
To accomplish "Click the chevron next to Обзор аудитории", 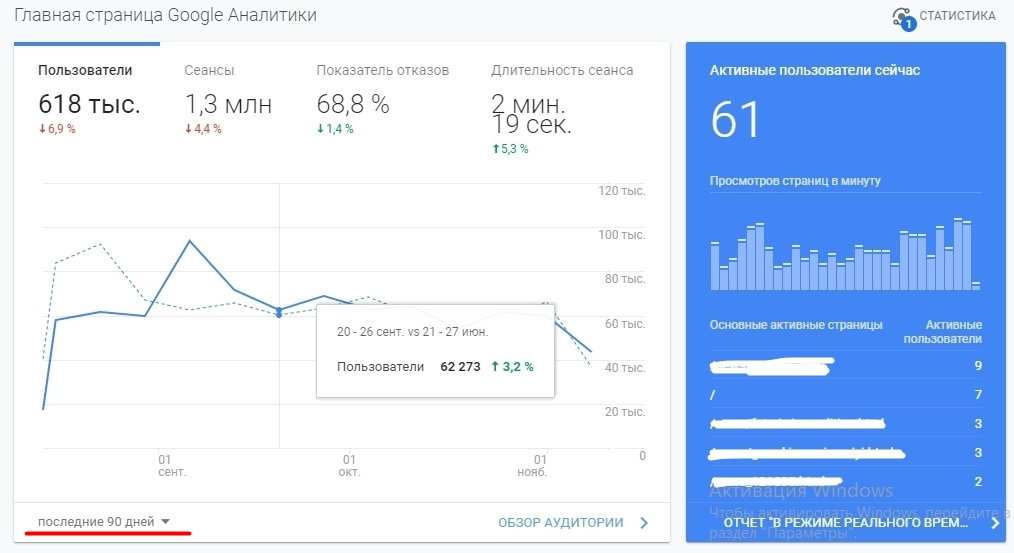I will click(643, 523).
